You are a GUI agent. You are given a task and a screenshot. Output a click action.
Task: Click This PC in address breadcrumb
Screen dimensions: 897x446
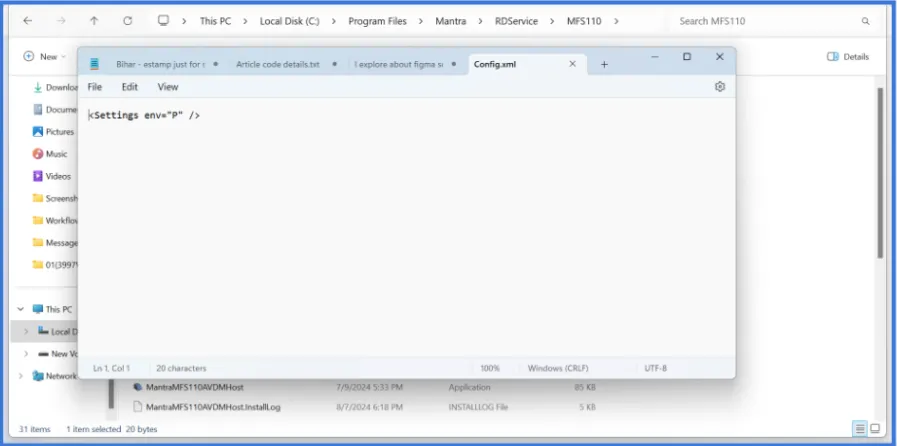pos(215,21)
